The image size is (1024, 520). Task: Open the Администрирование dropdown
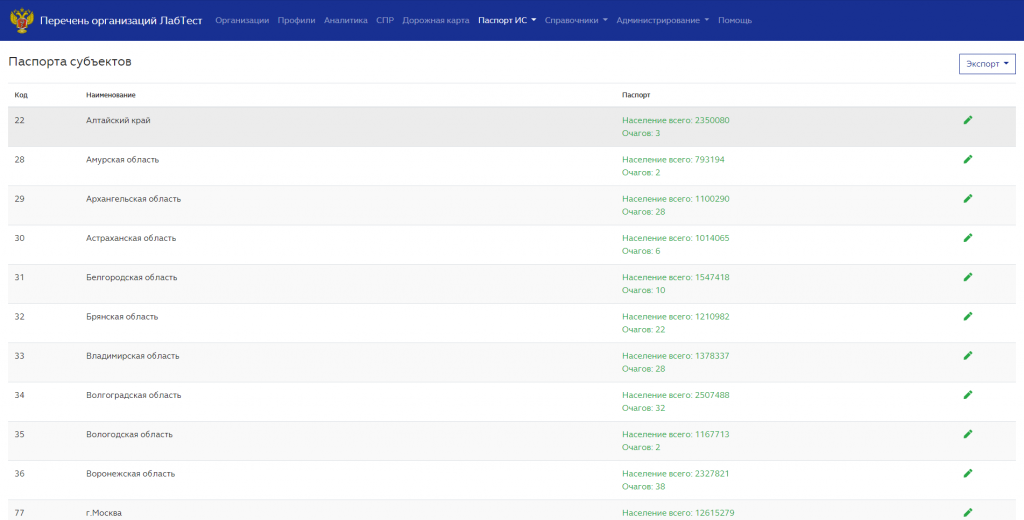[x=662, y=20]
